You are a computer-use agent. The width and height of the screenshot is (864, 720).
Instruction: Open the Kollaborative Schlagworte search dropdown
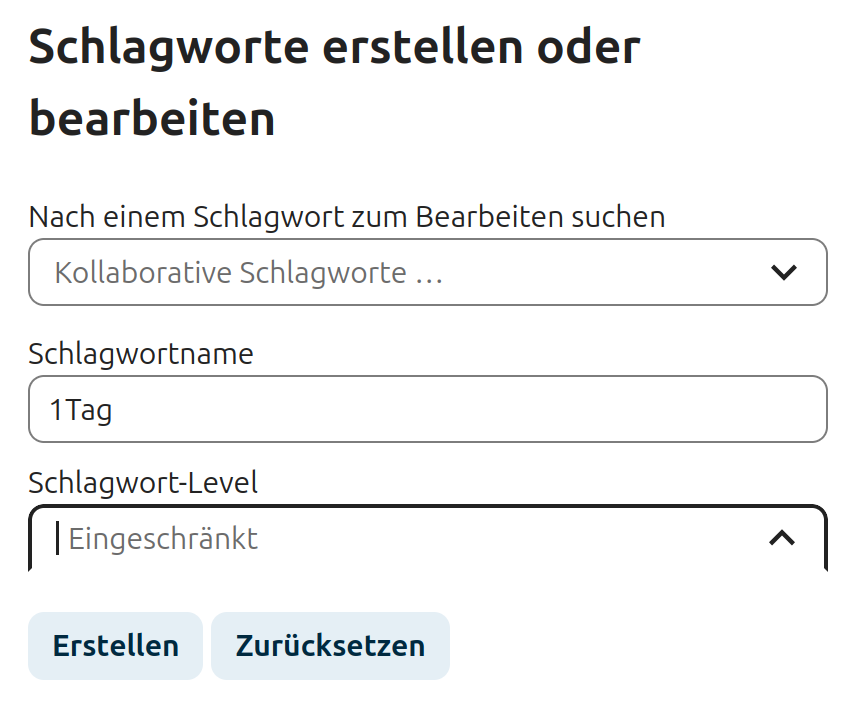[x=428, y=272]
